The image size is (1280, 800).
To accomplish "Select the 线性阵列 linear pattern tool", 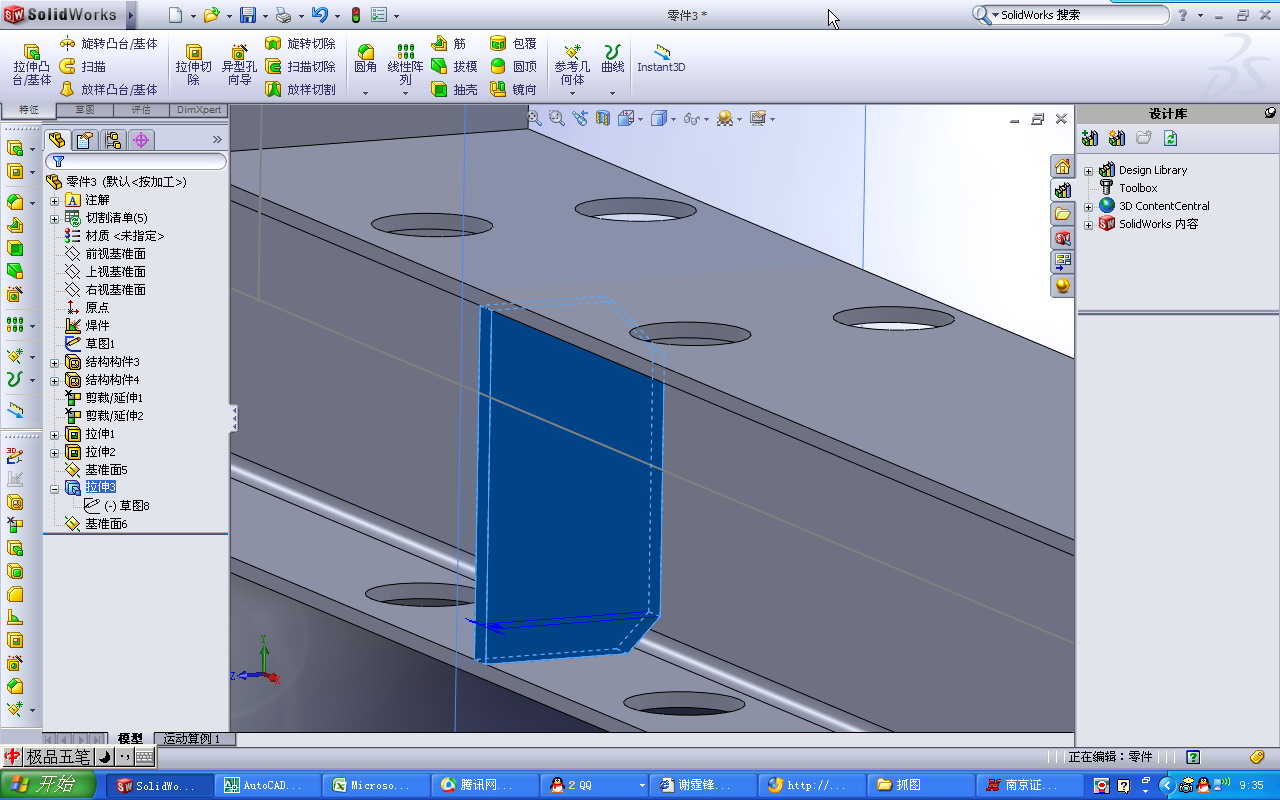I will click(405, 65).
